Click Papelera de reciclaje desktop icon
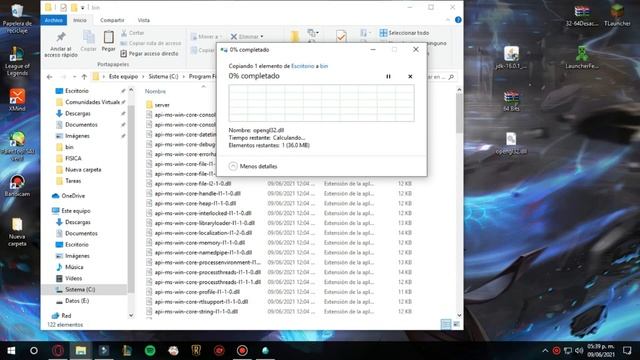The image size is (640, 360). [x=17, y=18]
